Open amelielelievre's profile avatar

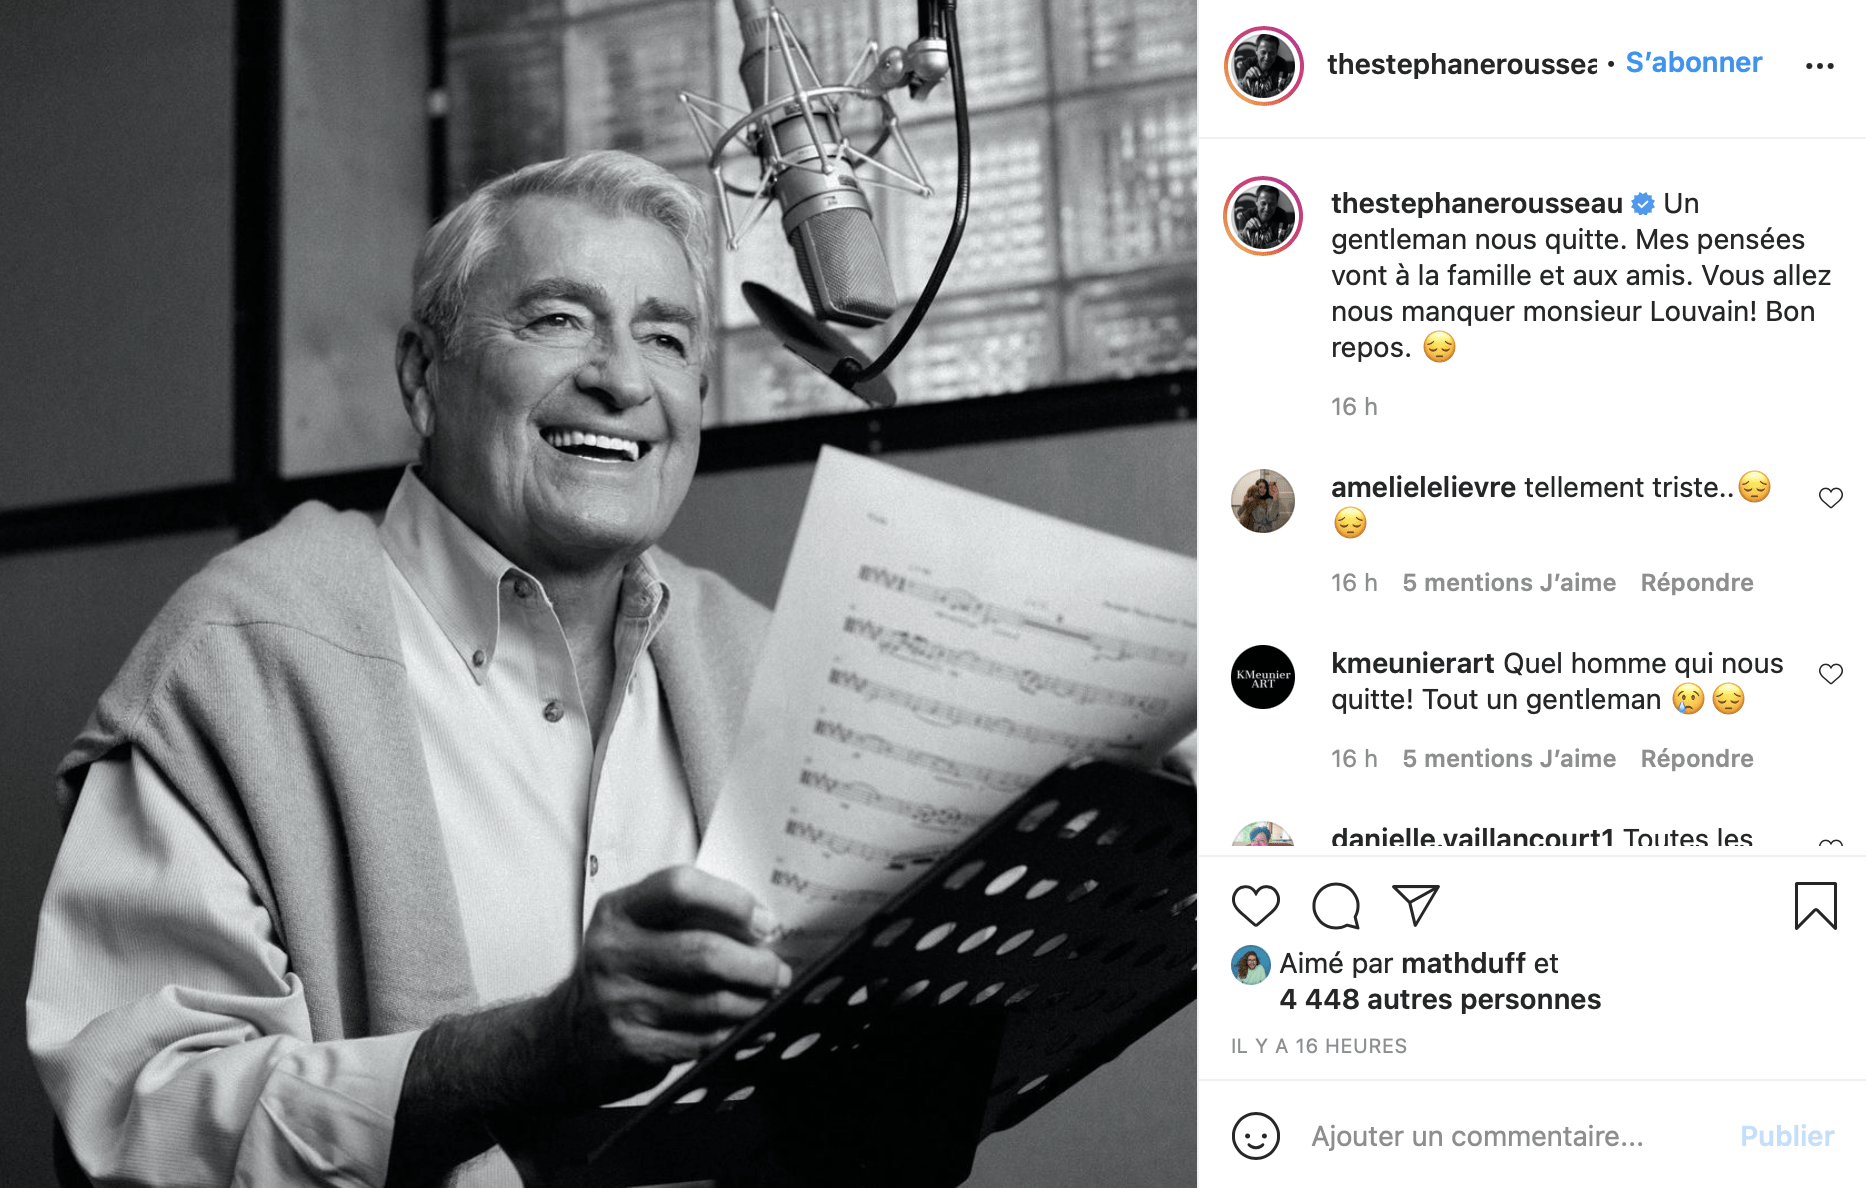pyautogui.click(x=1262, y=501)
